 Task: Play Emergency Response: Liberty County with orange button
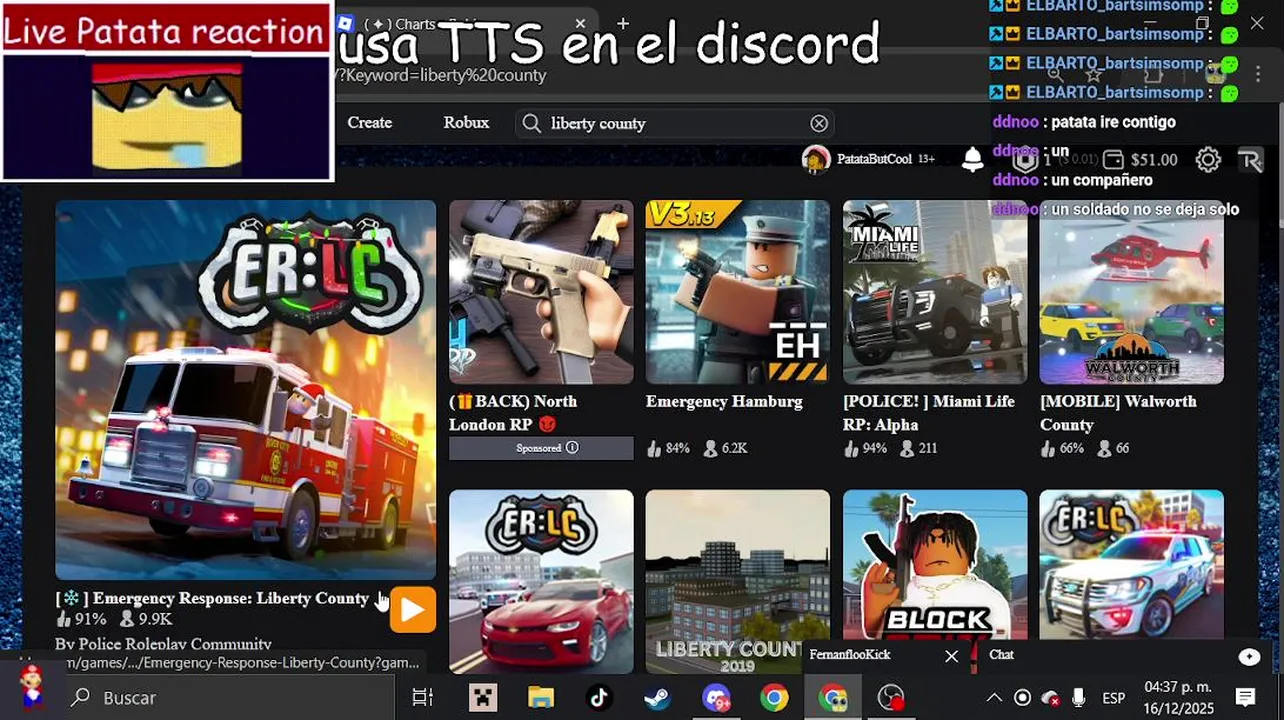point(413,609)
